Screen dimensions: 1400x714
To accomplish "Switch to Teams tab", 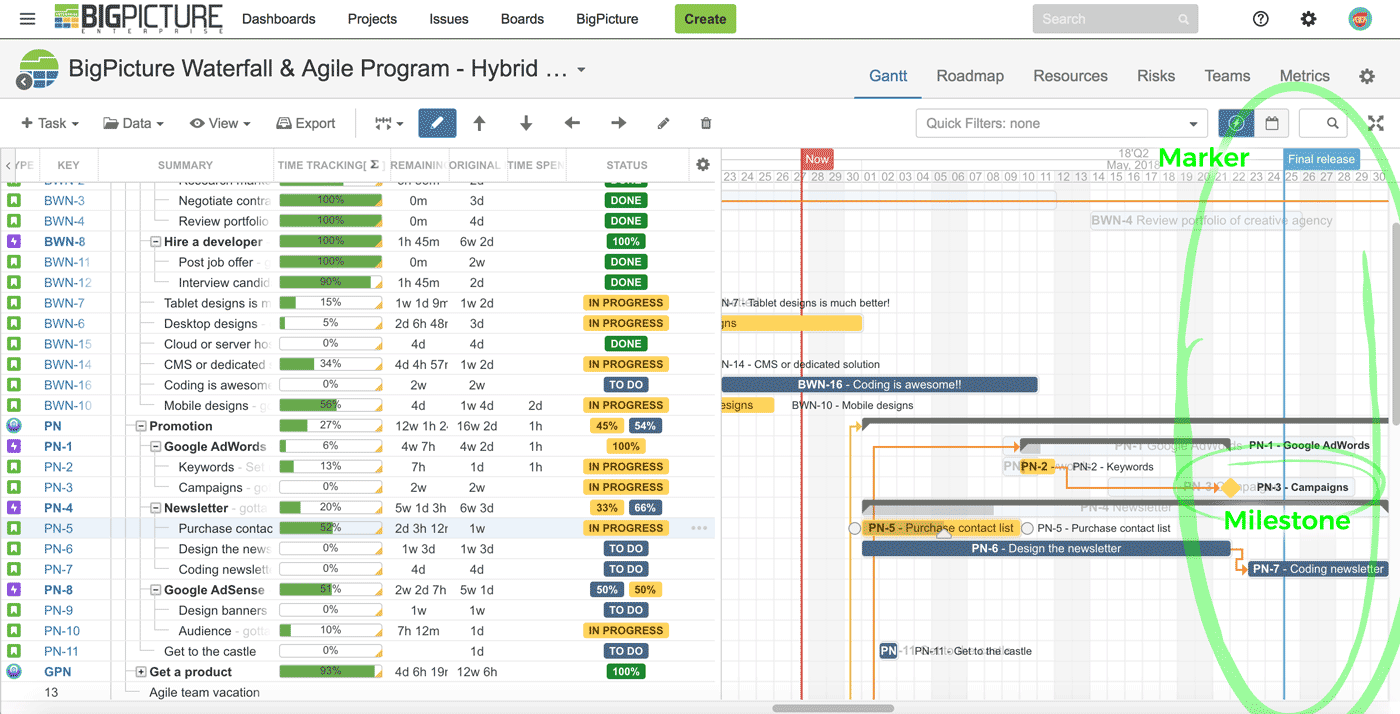I will pos(1227,76).
